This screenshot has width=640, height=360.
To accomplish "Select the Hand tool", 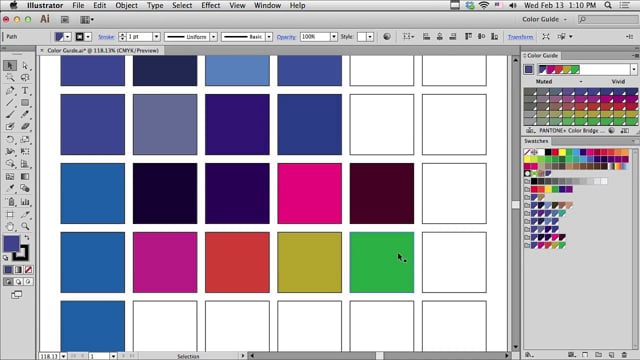I will tap(10, 227).
